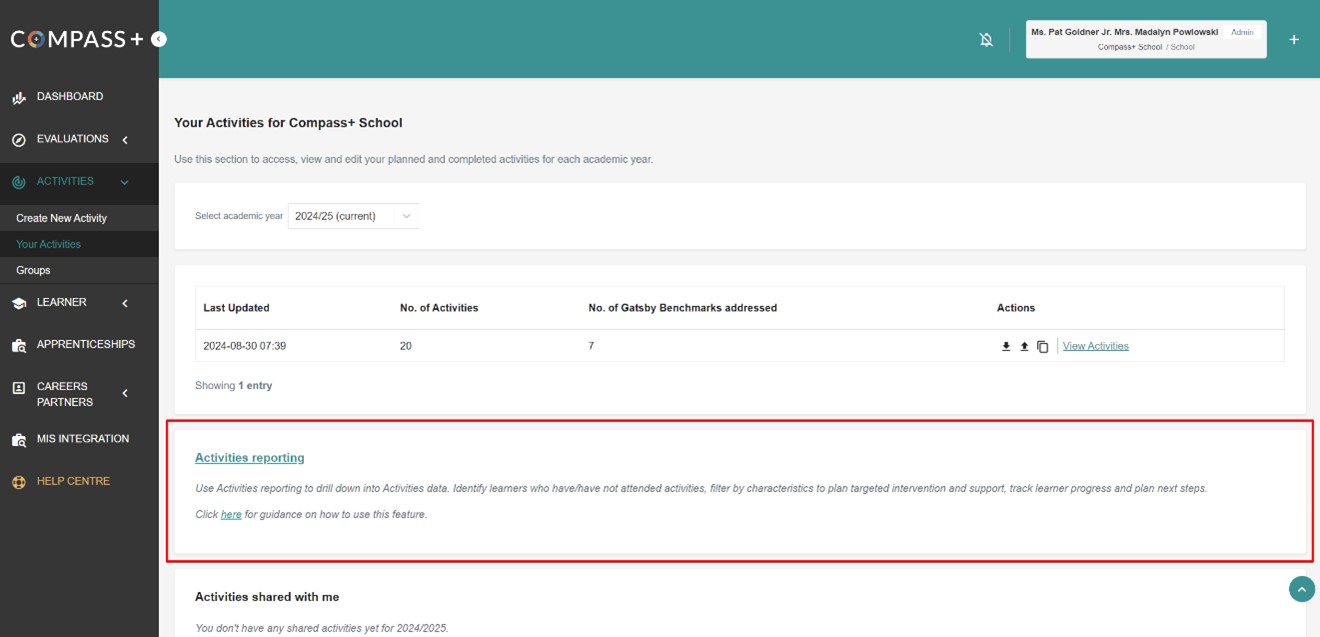
Task: Click the muted notifications bell icon
Action: (x=986, y=40)
